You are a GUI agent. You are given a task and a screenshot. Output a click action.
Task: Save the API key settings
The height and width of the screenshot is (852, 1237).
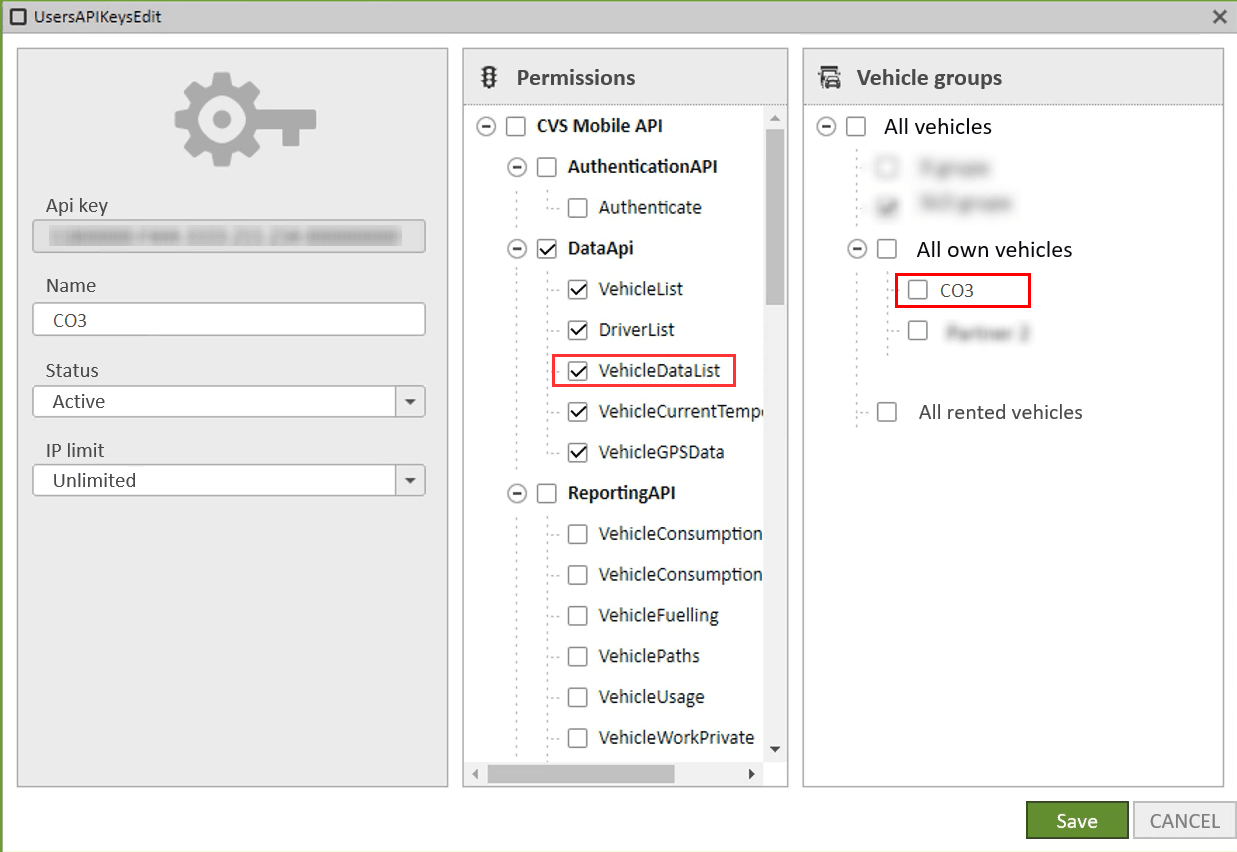pos(1077,820)
